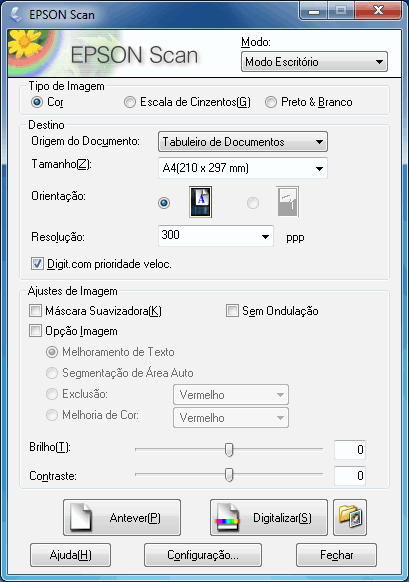
Task: Toggle Digit.com prioridade veloc. checkbox
Action: 101,264
